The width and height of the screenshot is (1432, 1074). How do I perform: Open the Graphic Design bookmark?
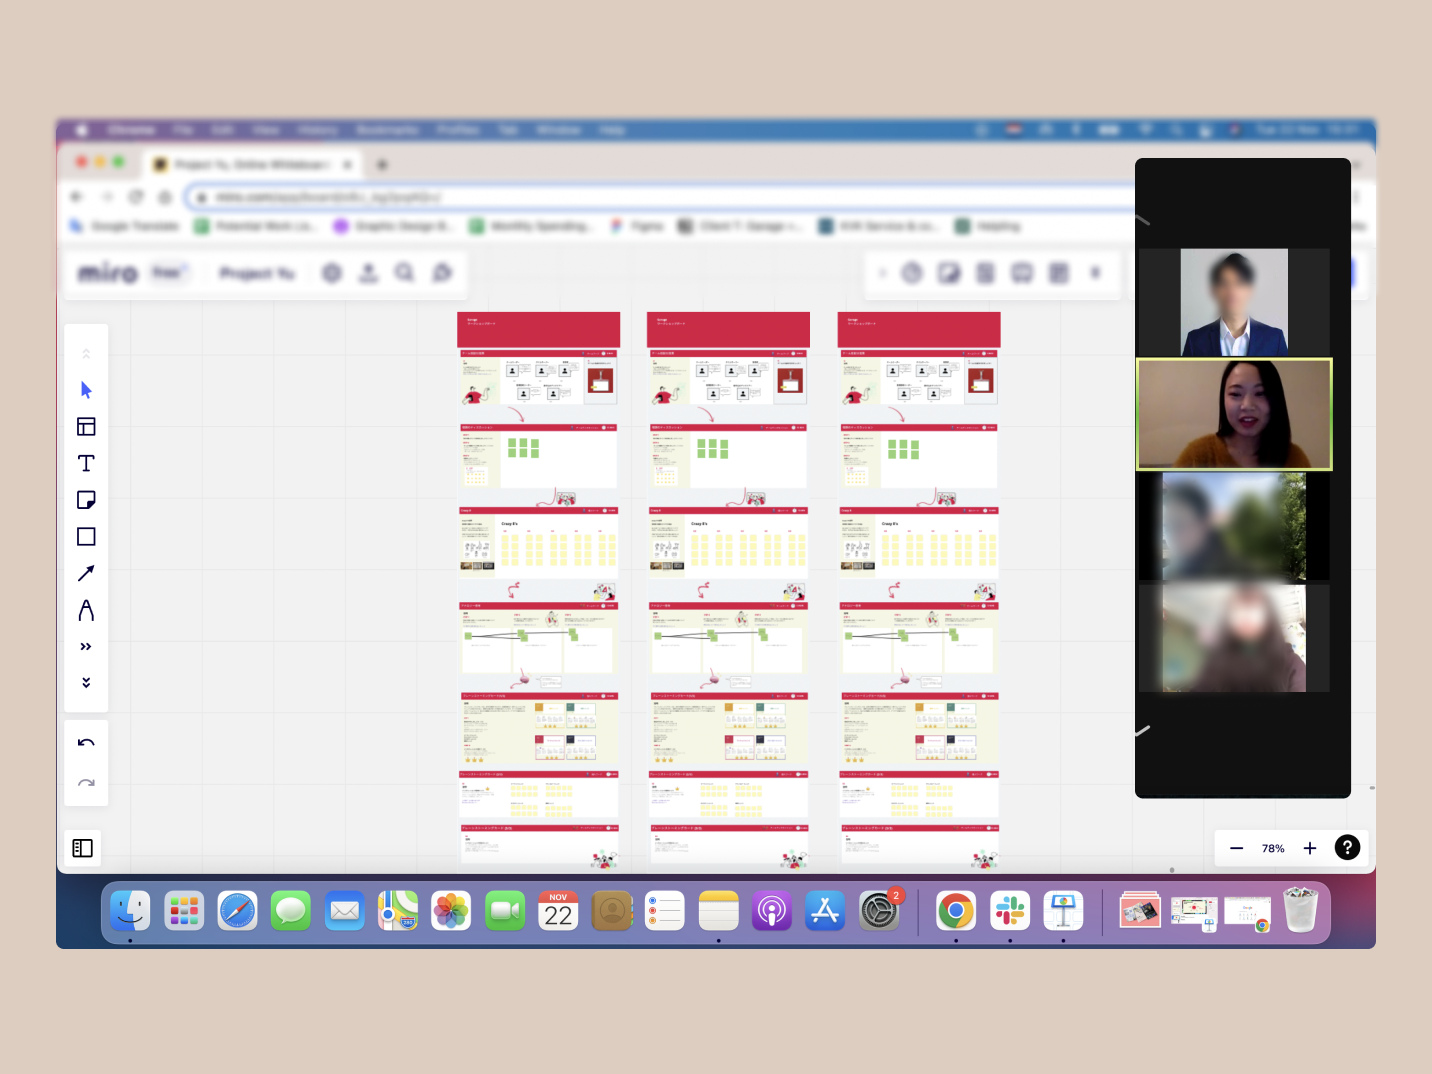point(393,226)
